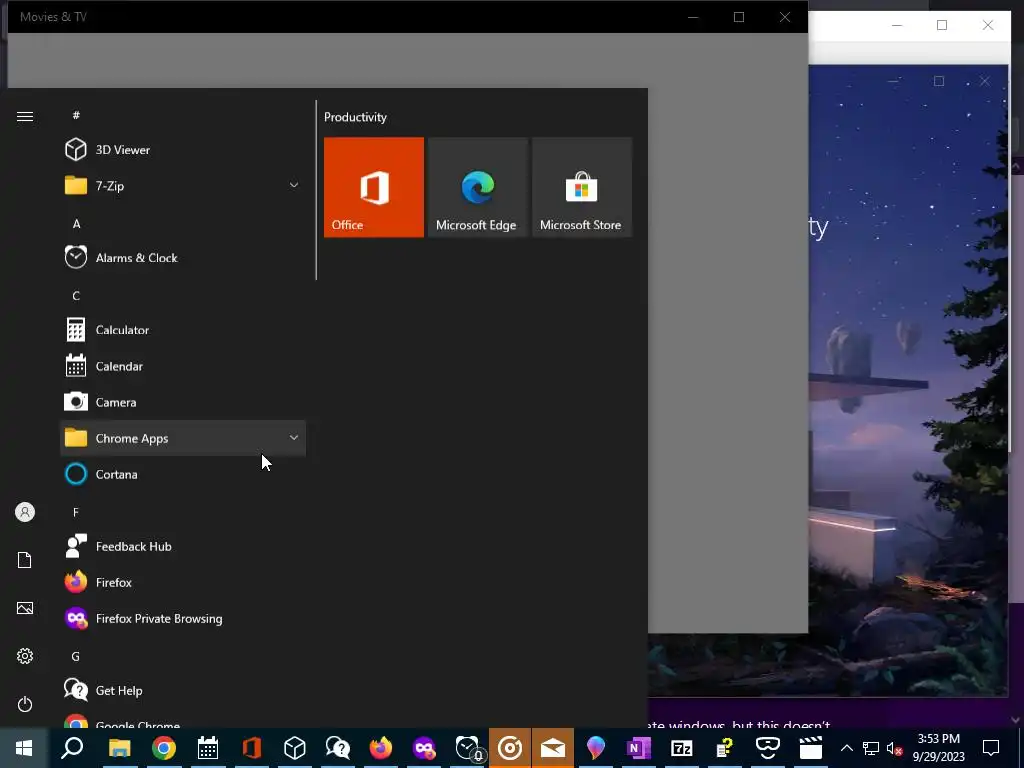Image resolution: width=1024 pixels, height=768 pixels.
Task: Show hidden system tray icons
Action: click(846, 748)
